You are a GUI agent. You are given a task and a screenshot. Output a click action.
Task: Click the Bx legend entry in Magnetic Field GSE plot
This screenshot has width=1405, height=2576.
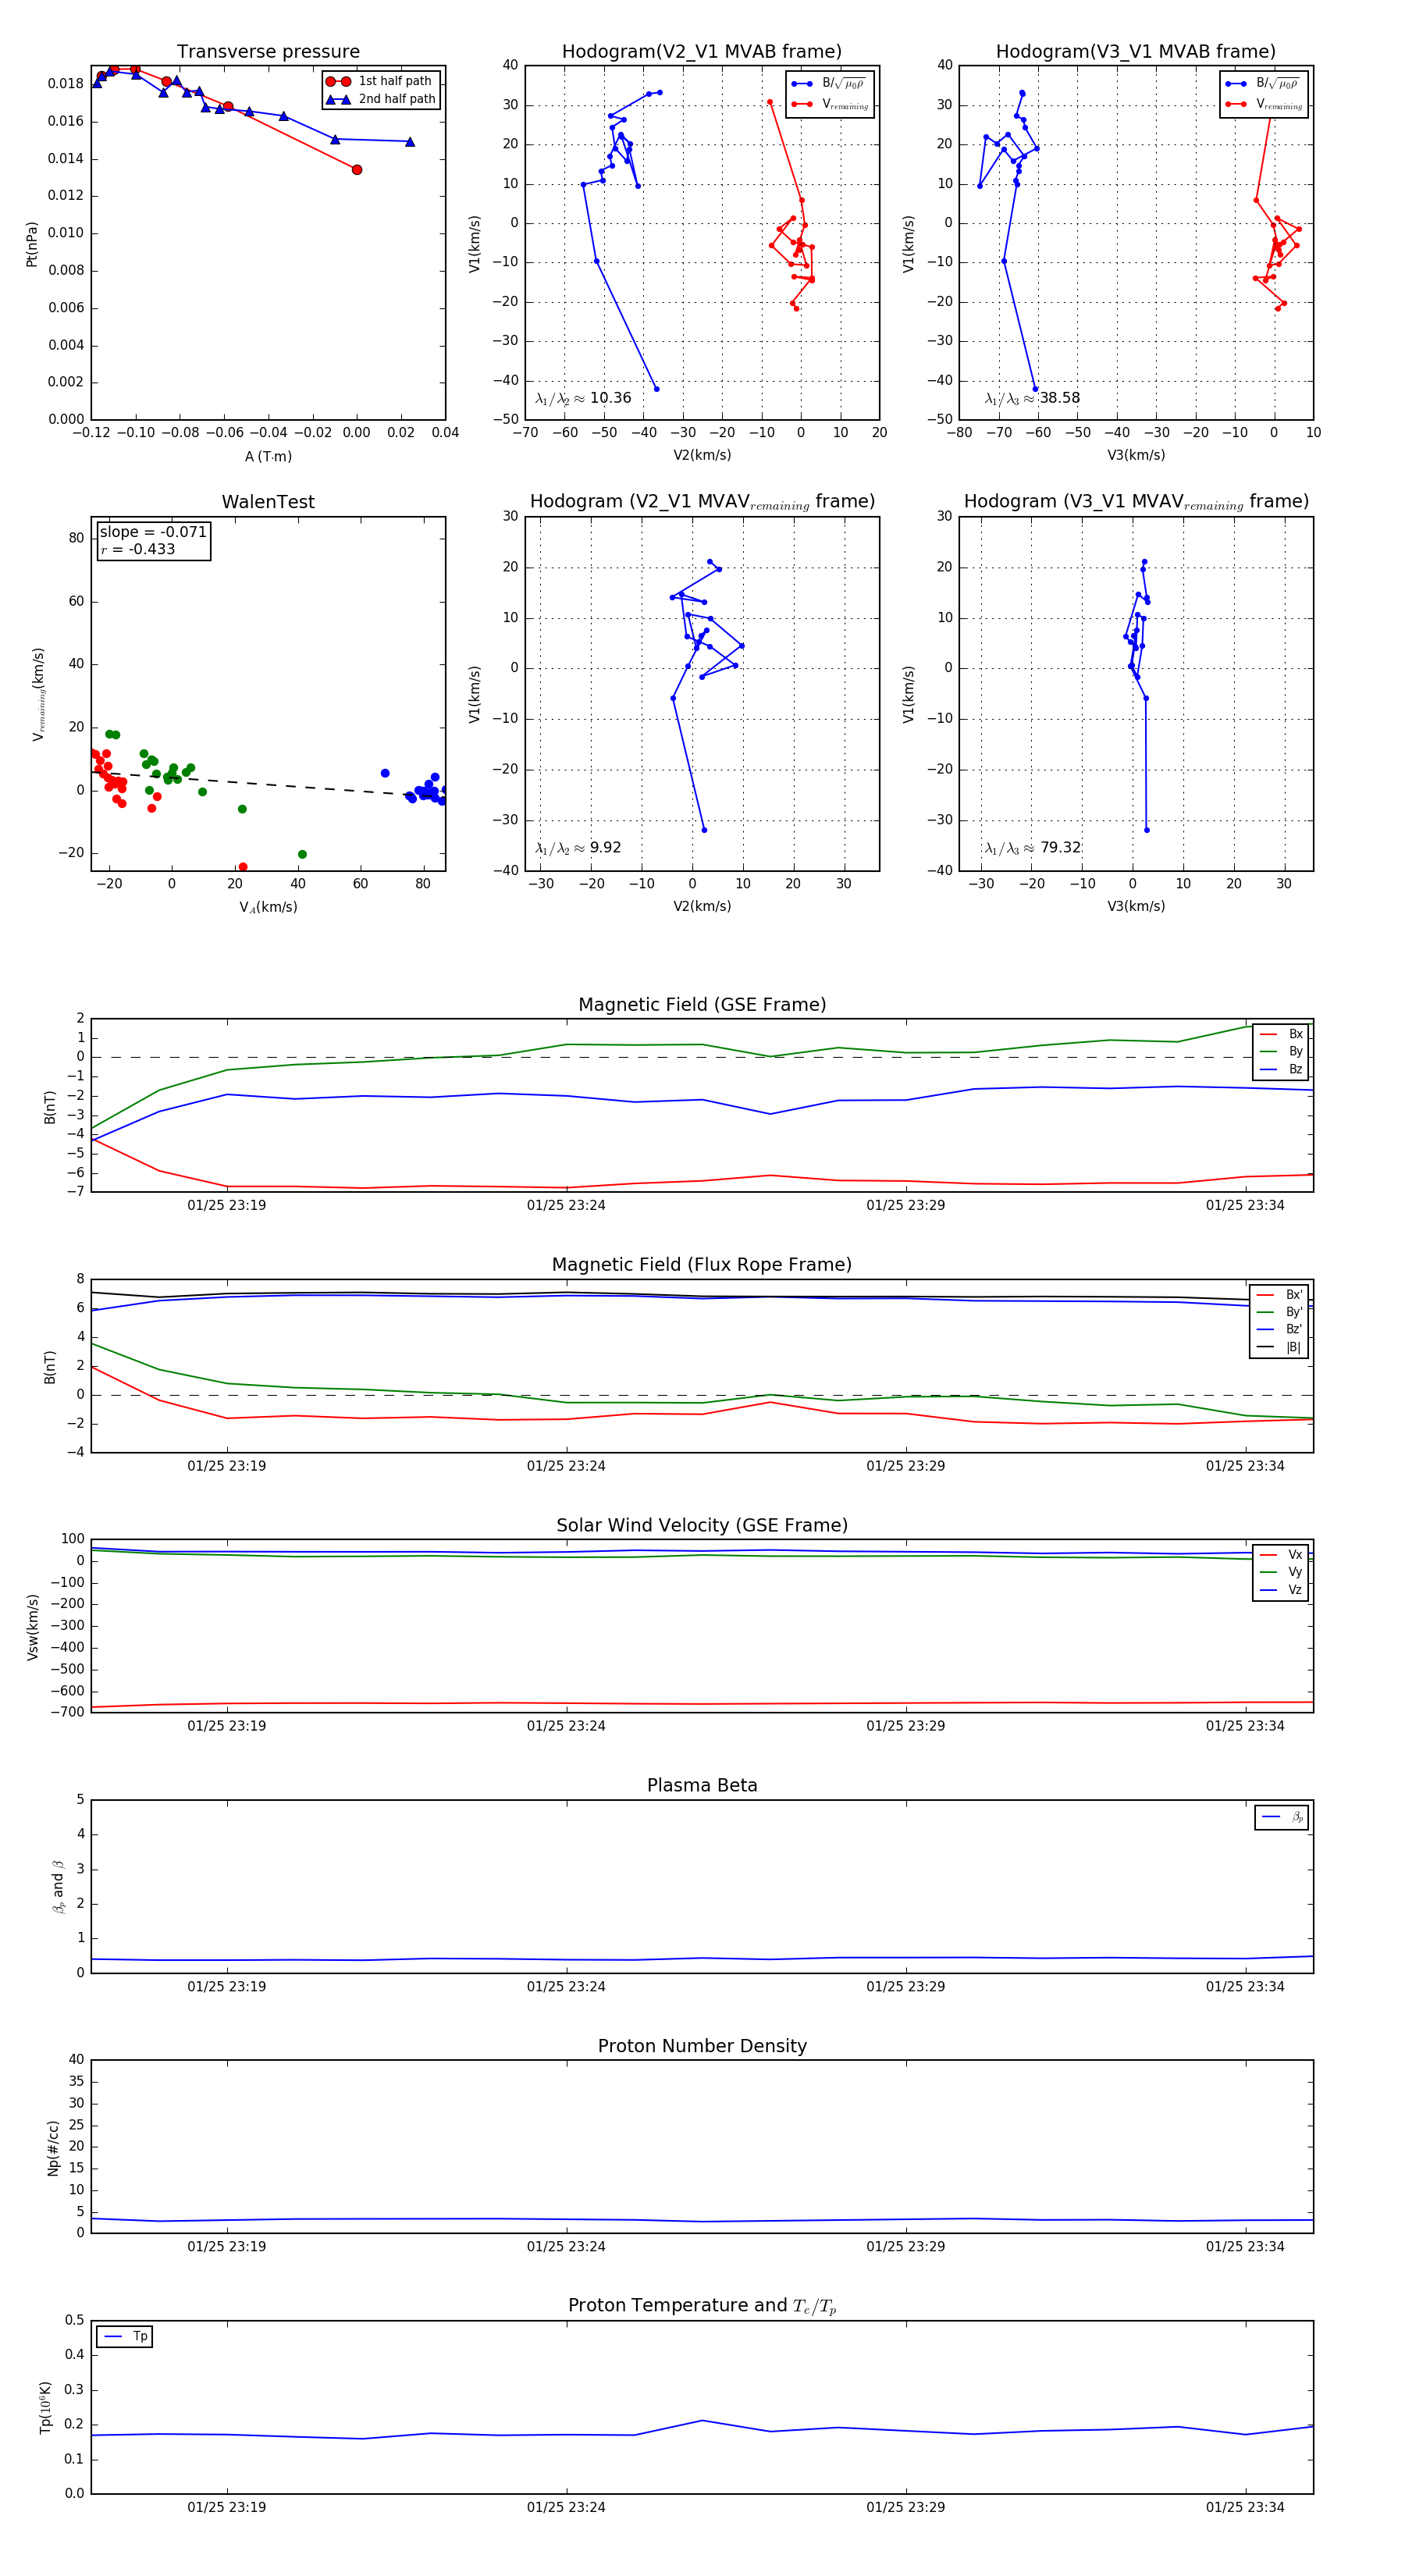pyautogui.click(x=1282, y=1034)
